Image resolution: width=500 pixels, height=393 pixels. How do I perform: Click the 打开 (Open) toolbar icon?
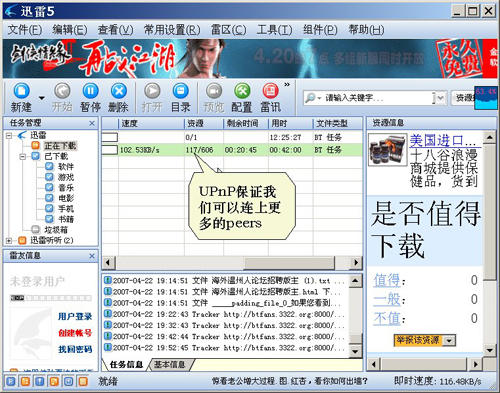[x=152, y=91]
